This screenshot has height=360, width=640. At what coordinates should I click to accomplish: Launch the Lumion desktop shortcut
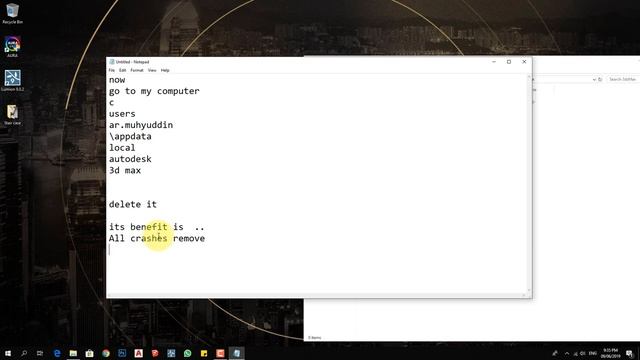[x=12, y=80]
